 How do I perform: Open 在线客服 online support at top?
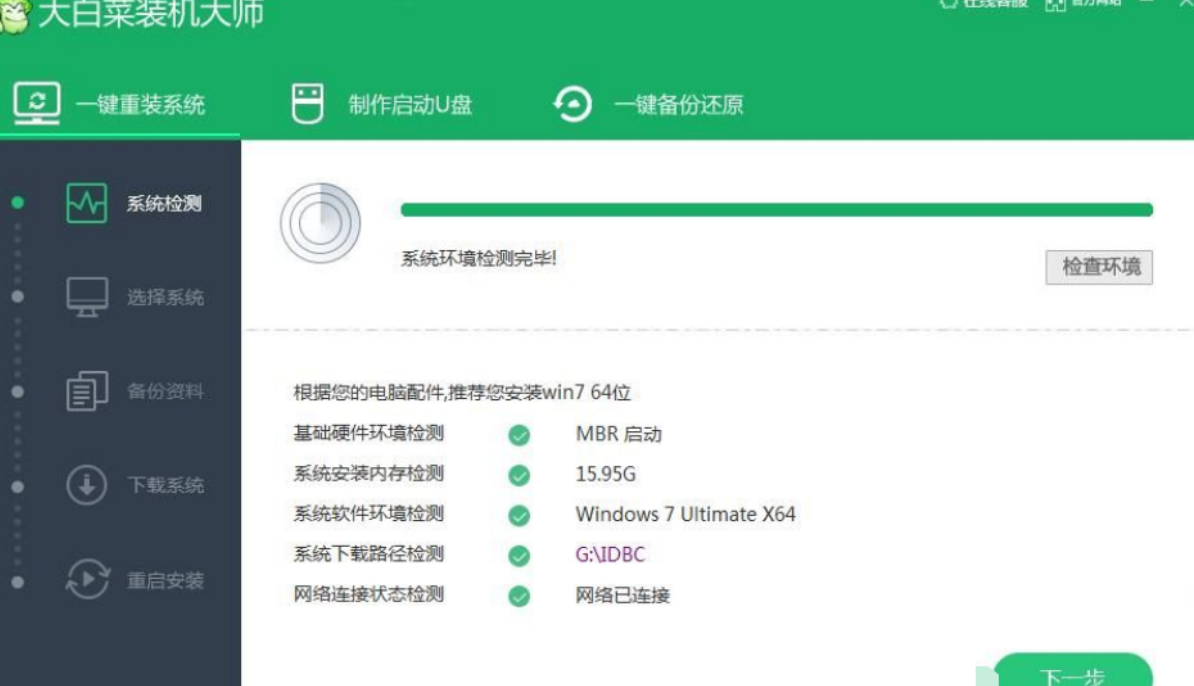point(984,5)
